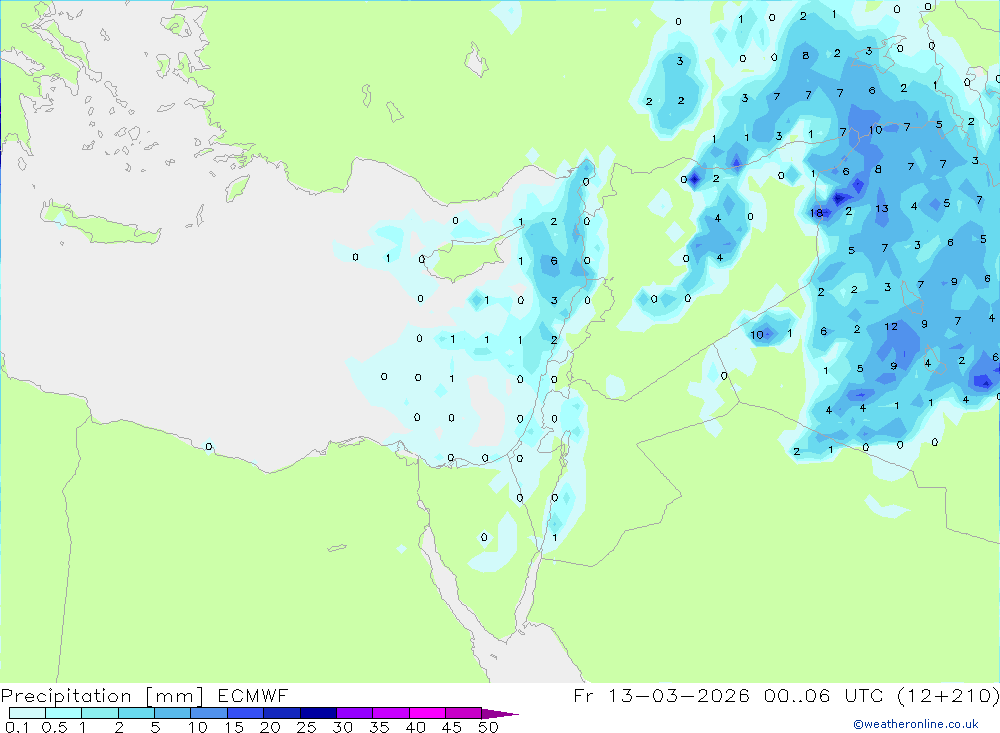Click the island of Cyprus on map
Viewport: 1000px width, 733px height.
(466, 256)
